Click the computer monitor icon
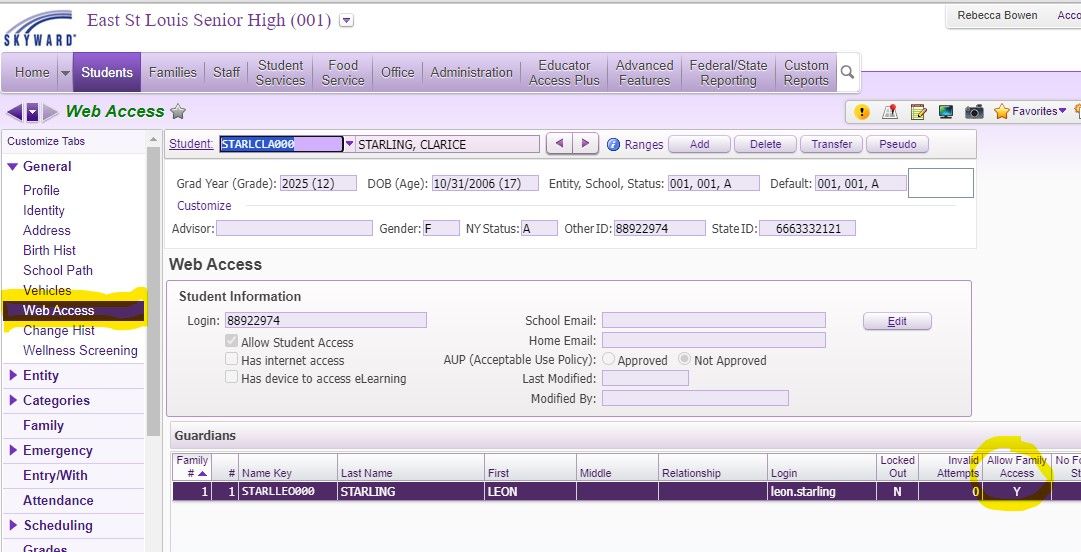 click(945, 112)
